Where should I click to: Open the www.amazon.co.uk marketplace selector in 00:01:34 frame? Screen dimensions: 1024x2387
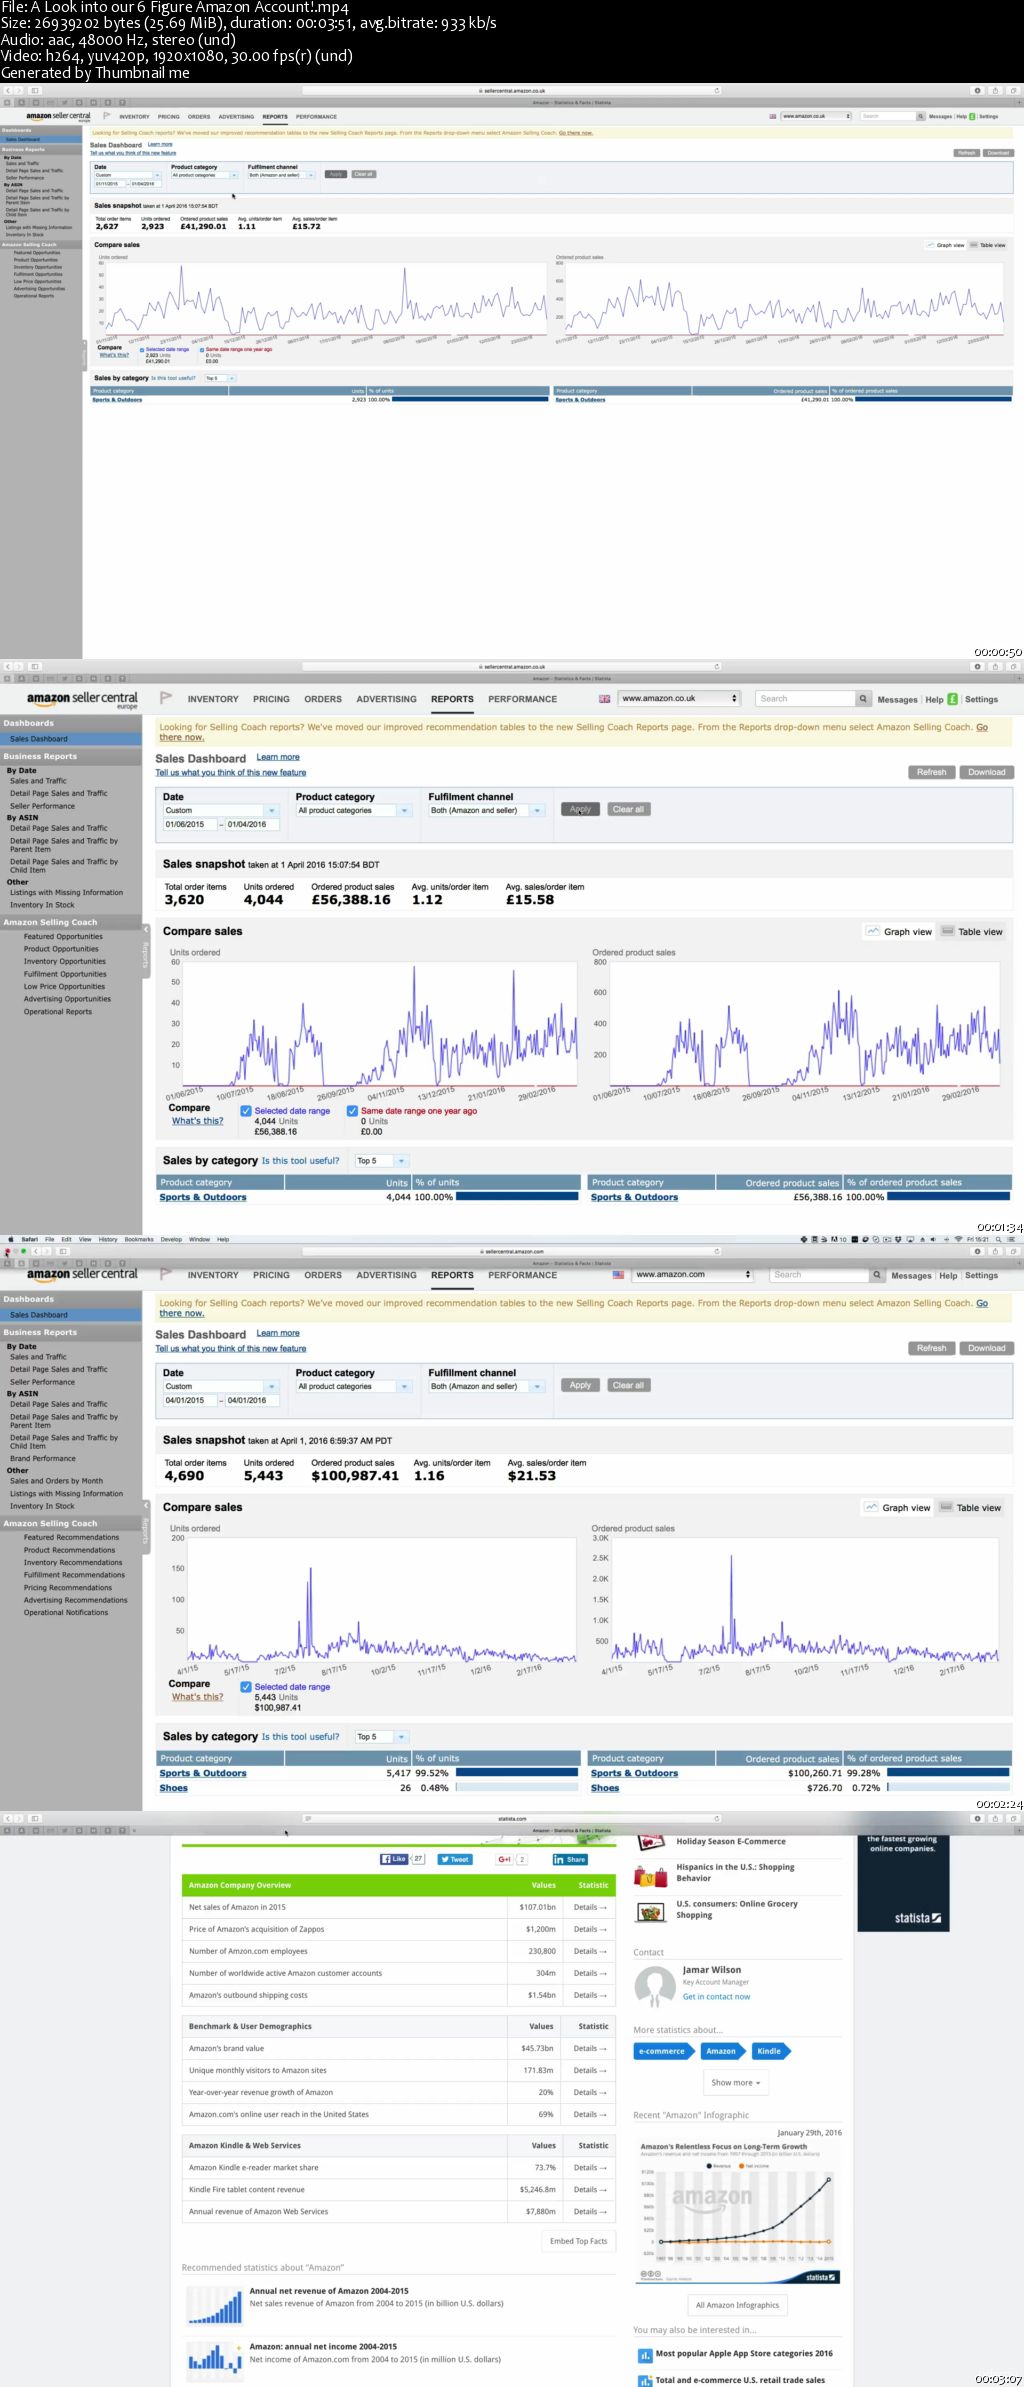(x=679, y=698)
